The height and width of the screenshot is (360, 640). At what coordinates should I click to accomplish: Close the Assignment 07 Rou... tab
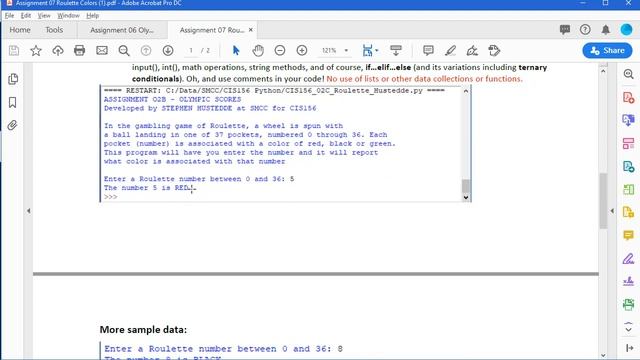pyautogui.click(x=251, y=30)
